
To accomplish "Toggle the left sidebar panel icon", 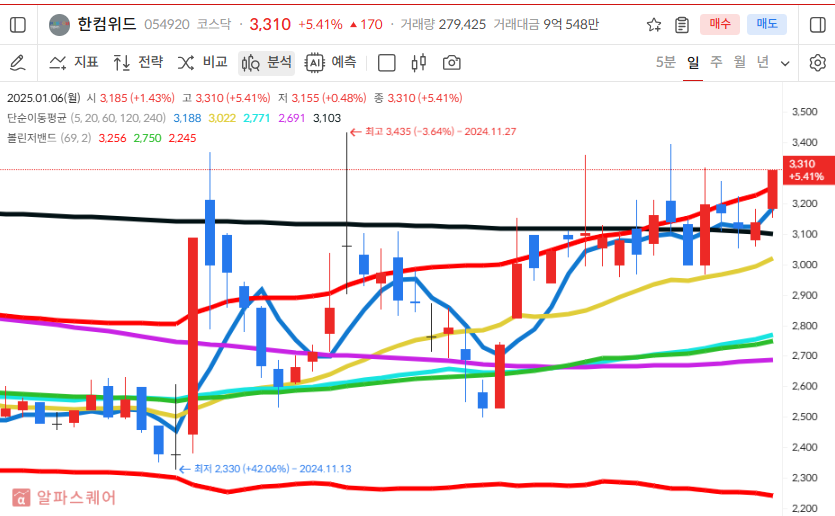I will (18, 24).
